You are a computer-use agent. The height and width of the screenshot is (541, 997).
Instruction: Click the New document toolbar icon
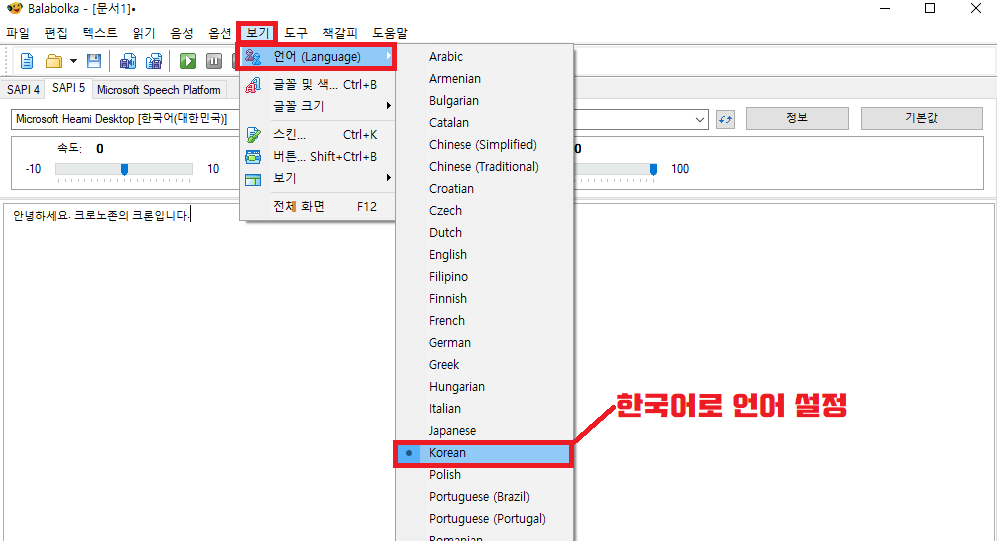click(27, 61)
